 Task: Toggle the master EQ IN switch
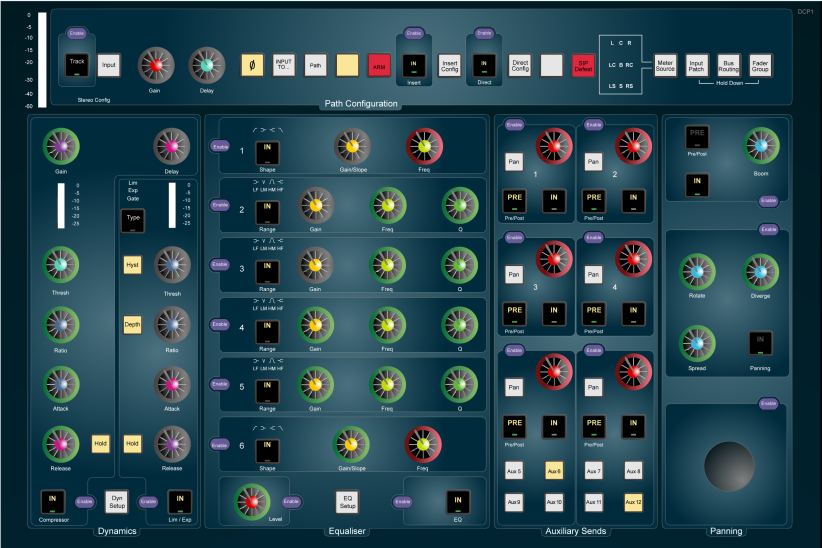tap(458, 502)
